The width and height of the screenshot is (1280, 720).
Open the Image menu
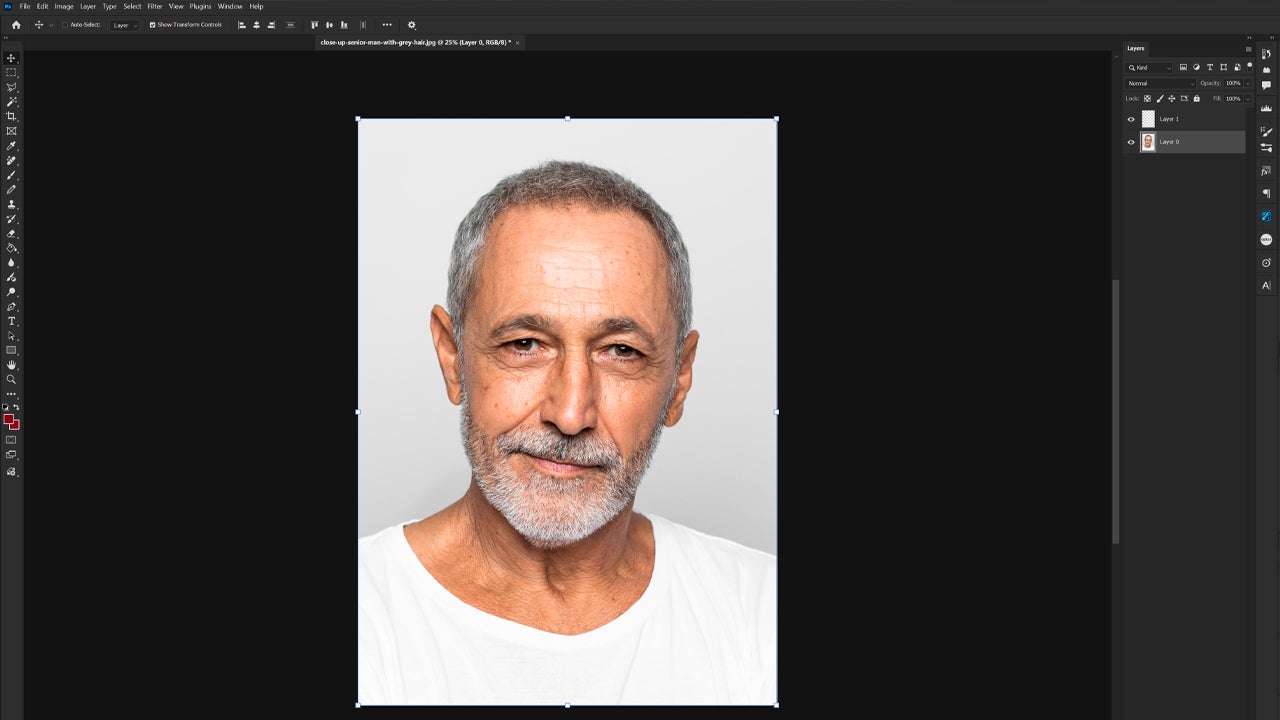(x=64, y=6)
